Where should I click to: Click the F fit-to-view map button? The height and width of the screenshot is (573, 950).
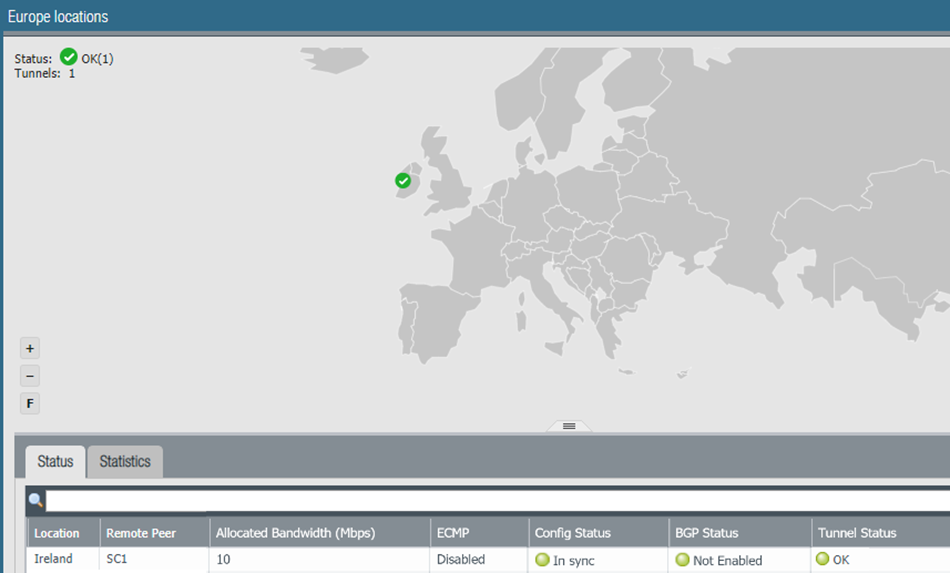pos(30,404)
